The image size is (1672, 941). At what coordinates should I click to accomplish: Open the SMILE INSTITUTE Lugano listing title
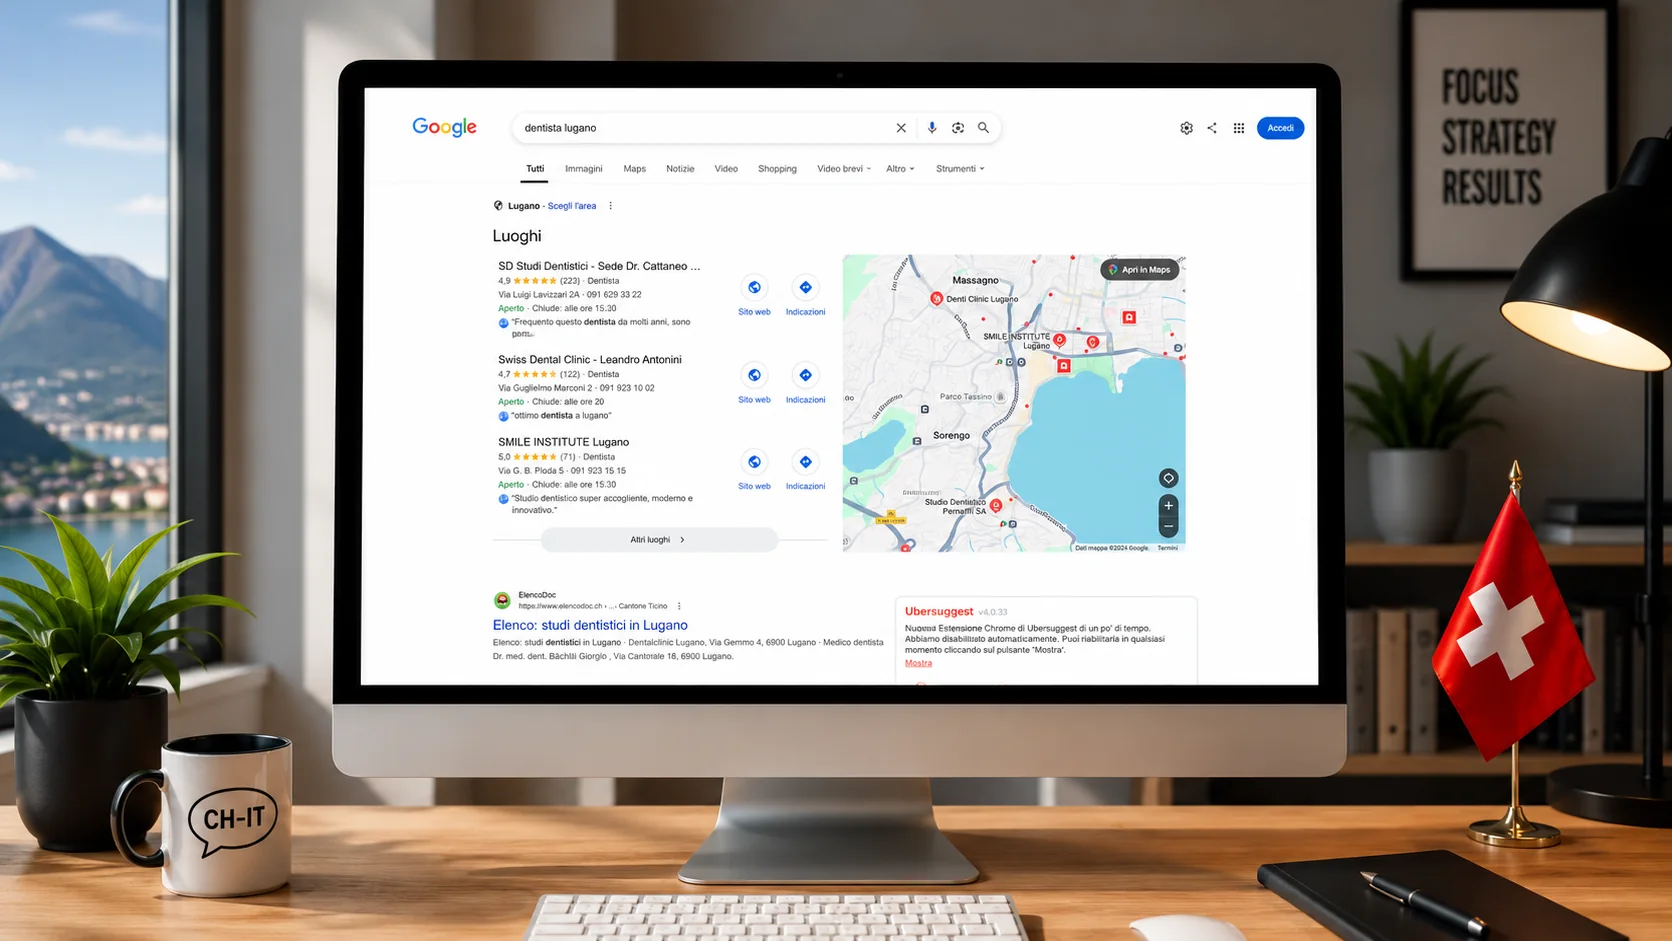564,442
